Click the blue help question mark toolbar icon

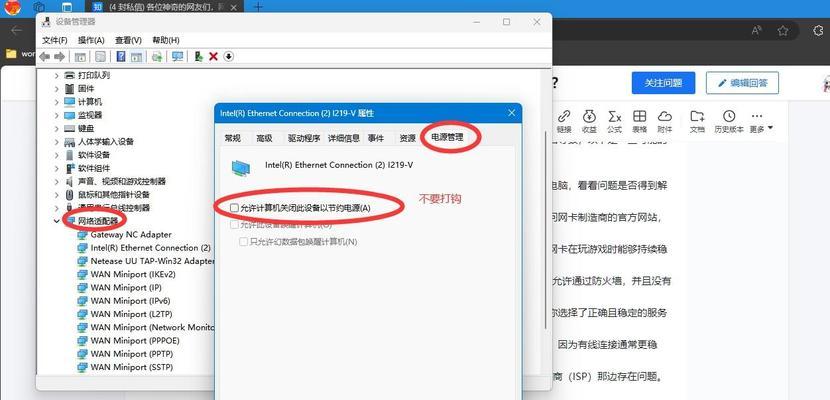point(121,56)
